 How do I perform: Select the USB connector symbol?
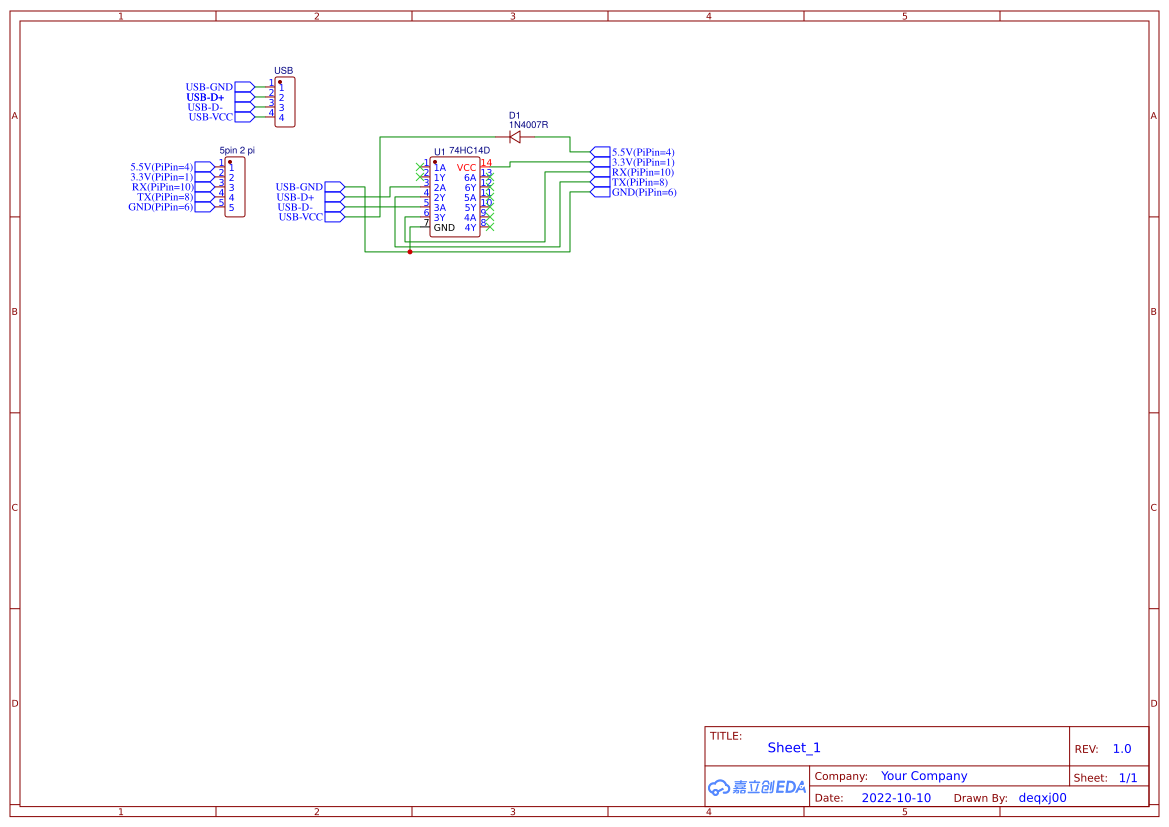(x=285, y=100)
